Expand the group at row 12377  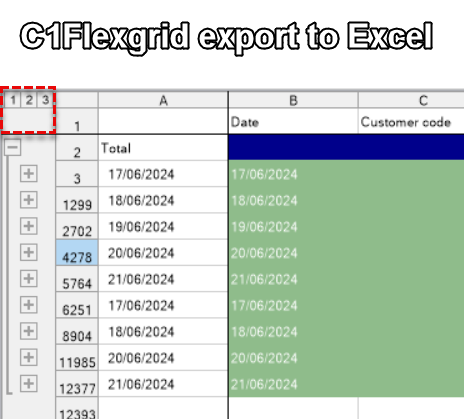coord(28,384)
